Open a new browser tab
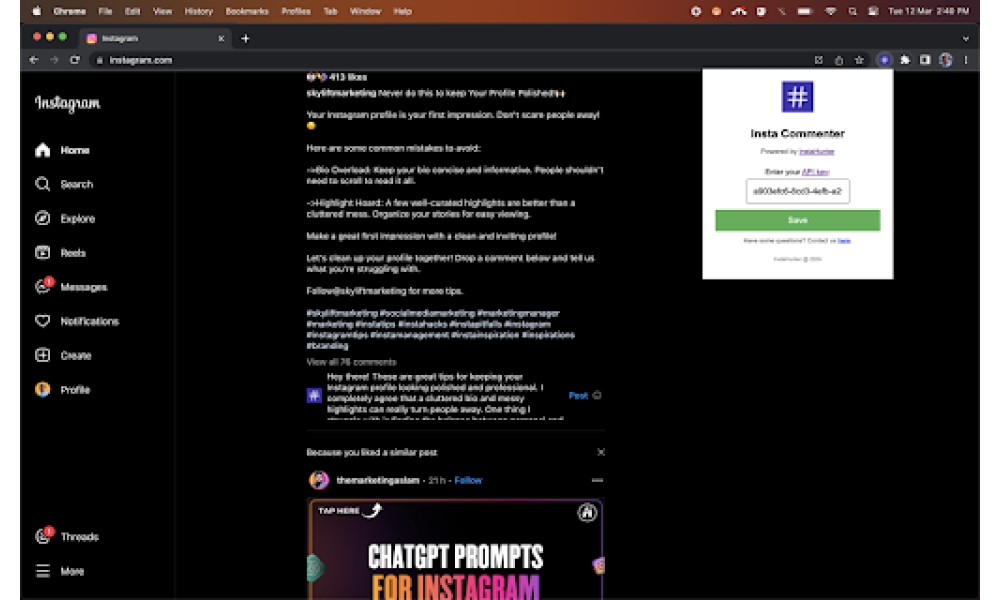This screenshot has width=1000, height=600. pyautogui.click(x=245, y=38)
